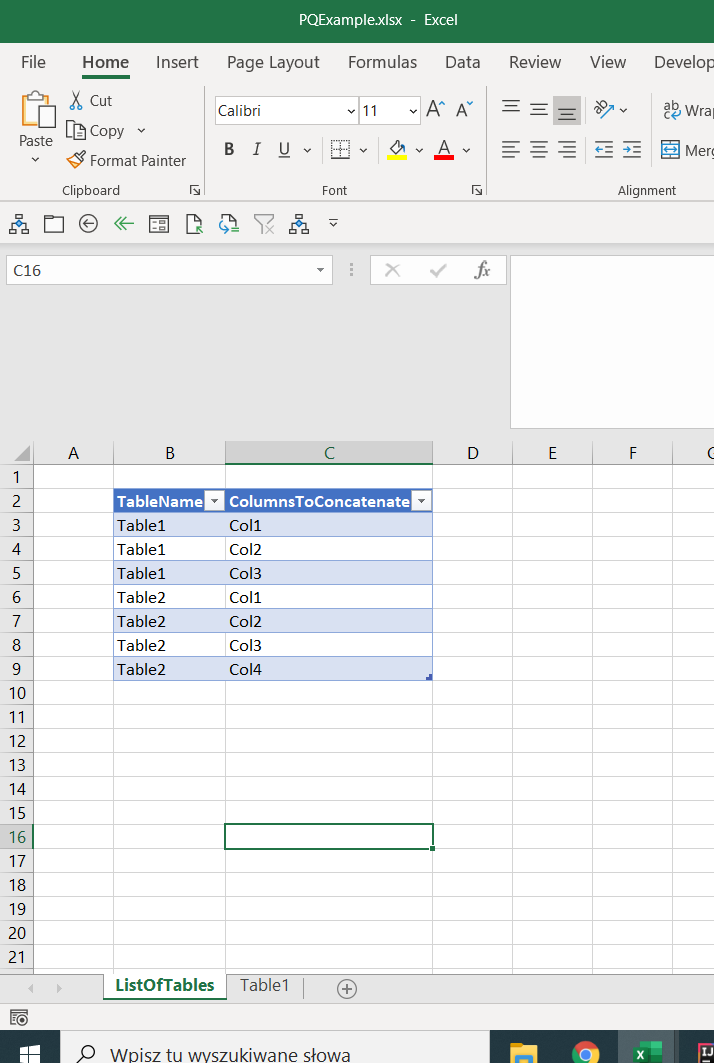This screenshot has height=1063, width=714.
Task: Toggle Middle Align for cell
Action: [539, 109]
